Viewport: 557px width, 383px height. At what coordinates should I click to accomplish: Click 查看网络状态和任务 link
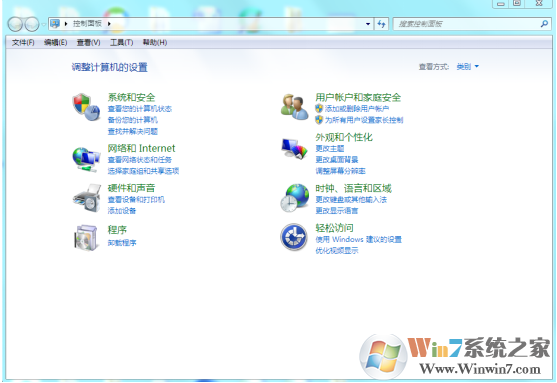pos(140,160)
